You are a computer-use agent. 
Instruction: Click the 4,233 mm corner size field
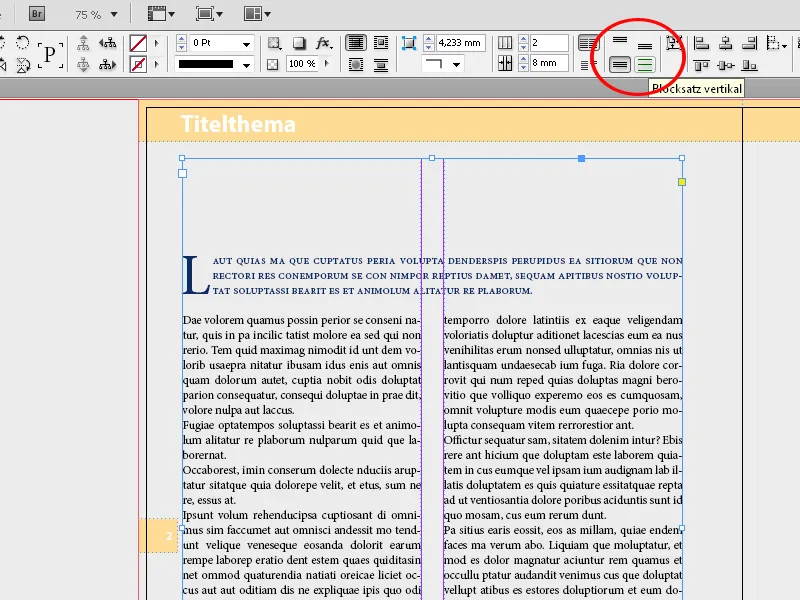(460, 42)
